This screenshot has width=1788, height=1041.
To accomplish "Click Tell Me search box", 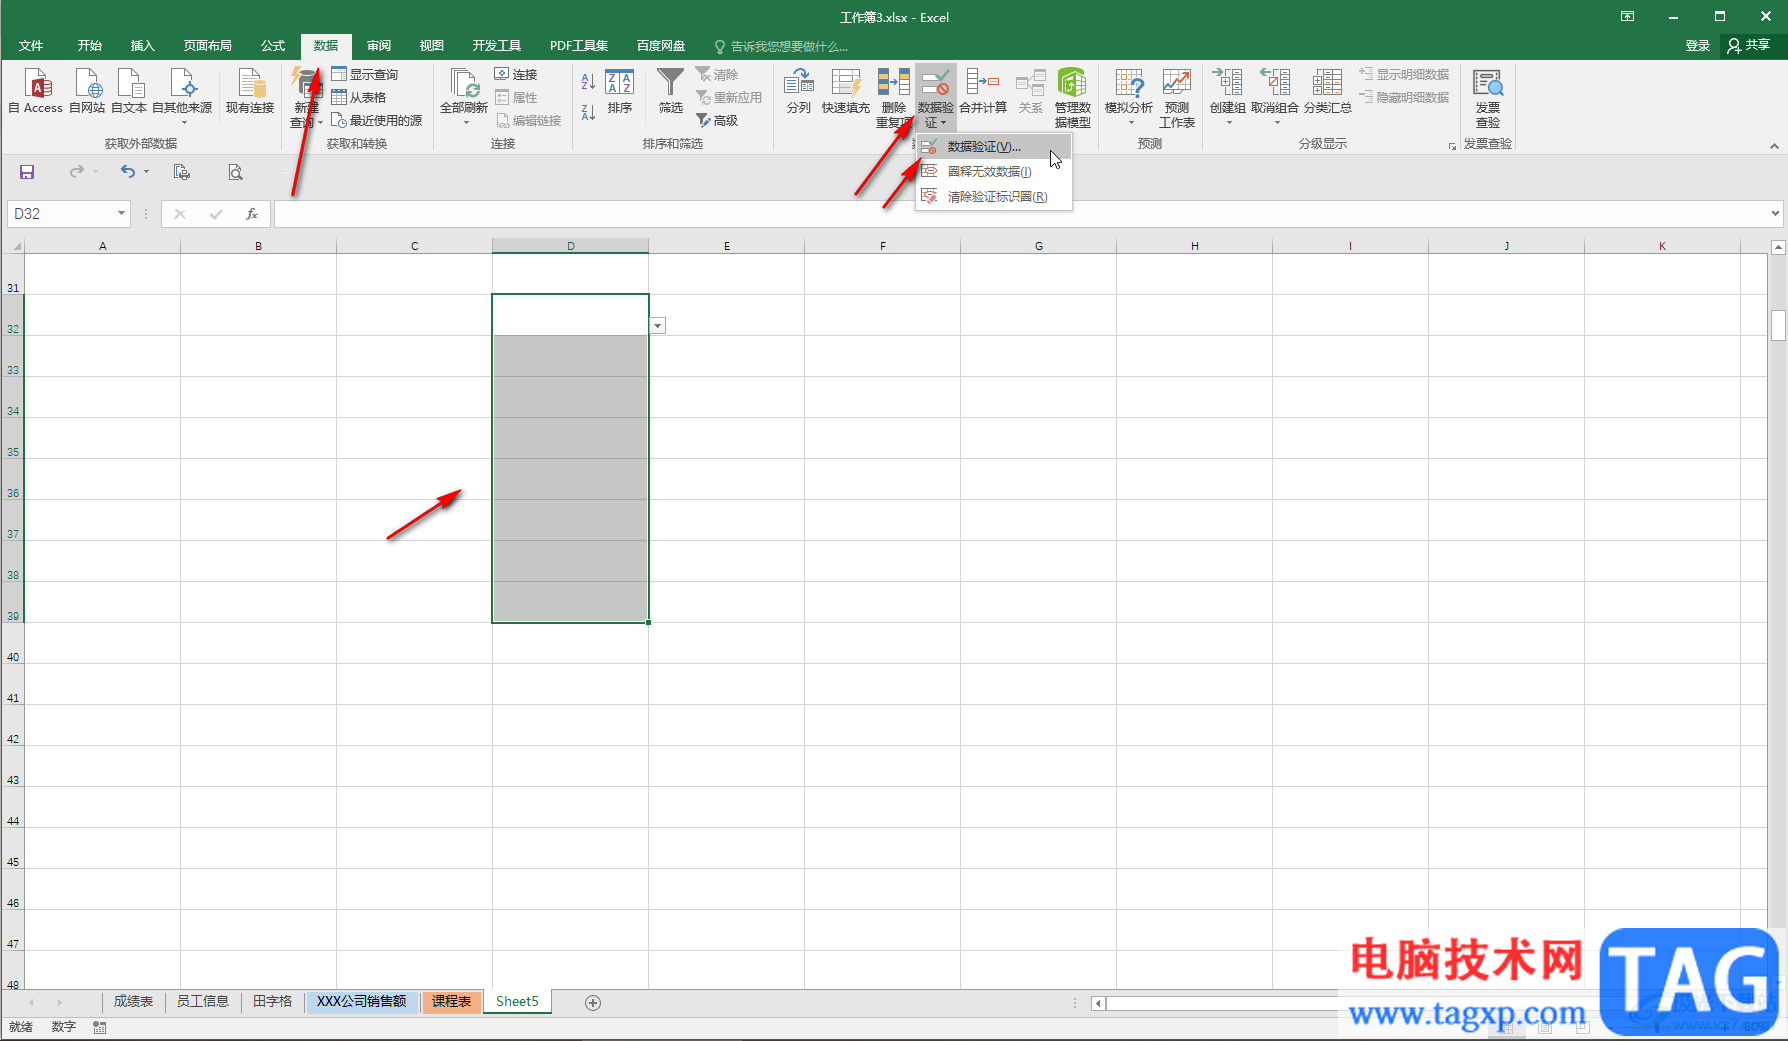I will tap(782, 47).
